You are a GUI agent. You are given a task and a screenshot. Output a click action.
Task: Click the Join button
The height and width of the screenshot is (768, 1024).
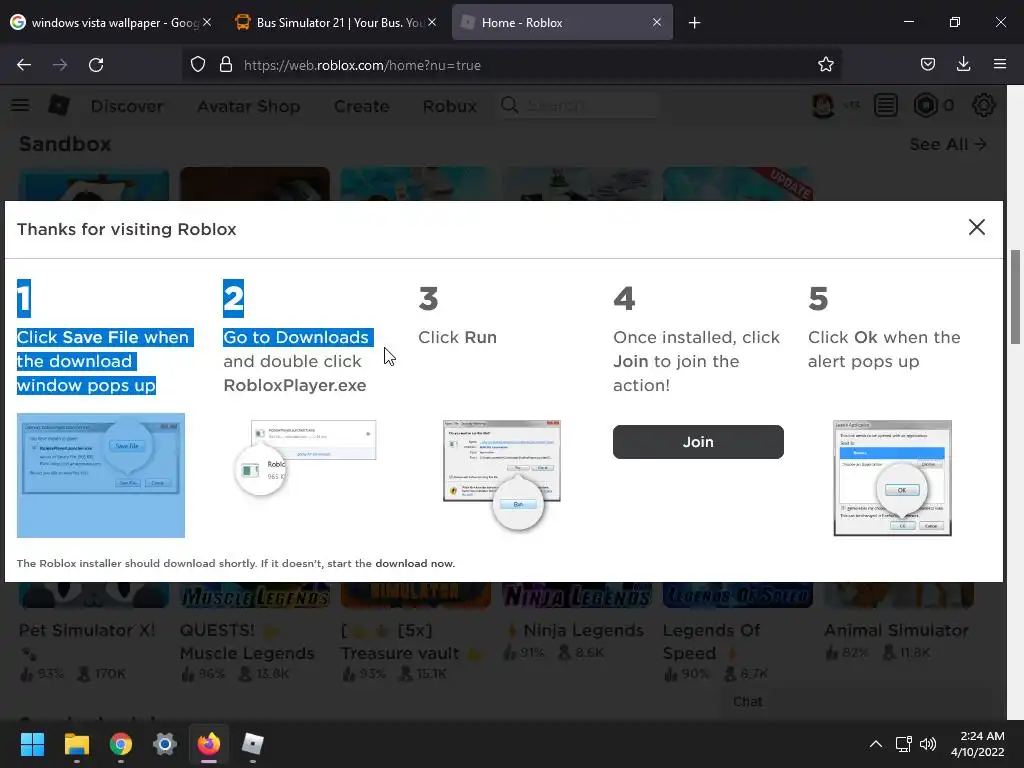point(698,442)
